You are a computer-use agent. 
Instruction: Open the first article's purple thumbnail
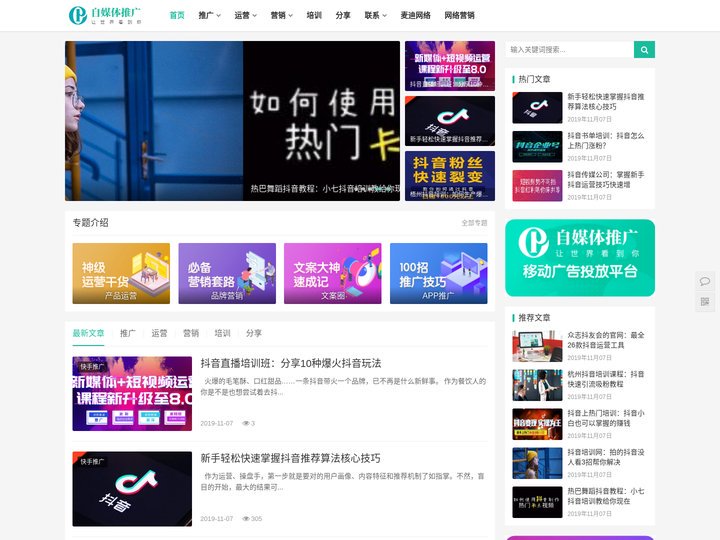[x=132, y=394]
